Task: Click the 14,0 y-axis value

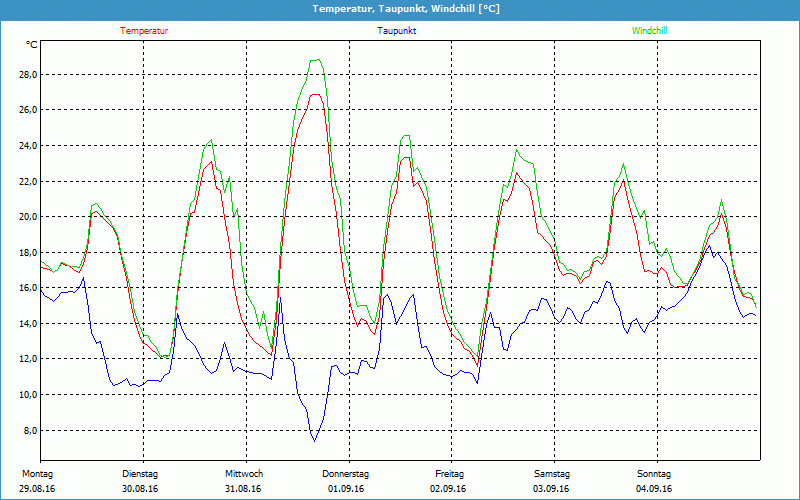Action: tap(29, 323)
